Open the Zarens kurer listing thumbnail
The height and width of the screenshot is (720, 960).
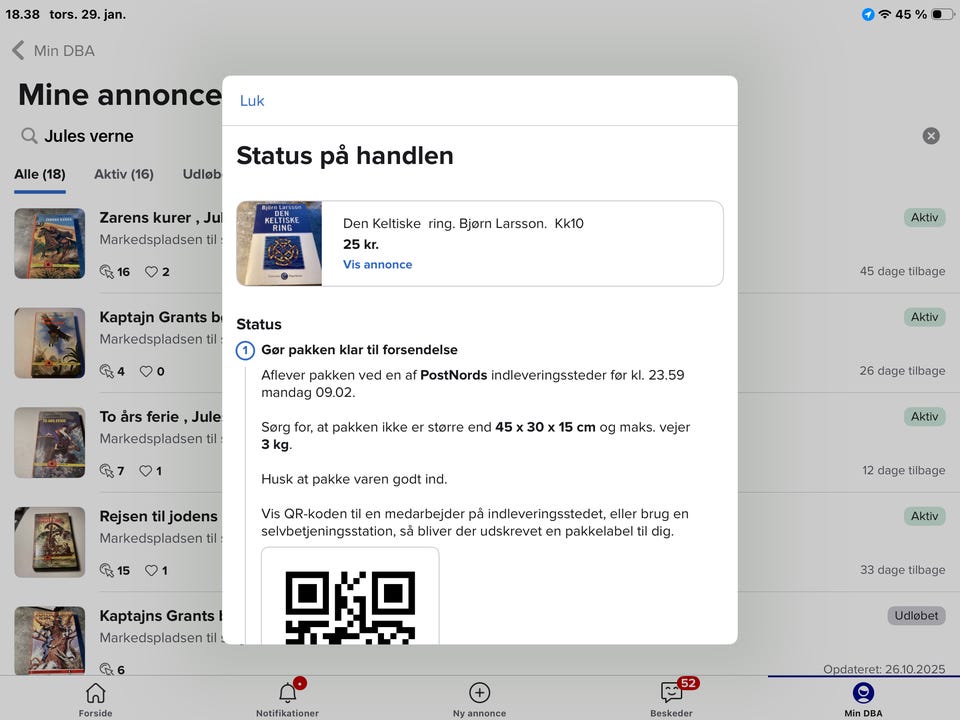coord(50,244)
